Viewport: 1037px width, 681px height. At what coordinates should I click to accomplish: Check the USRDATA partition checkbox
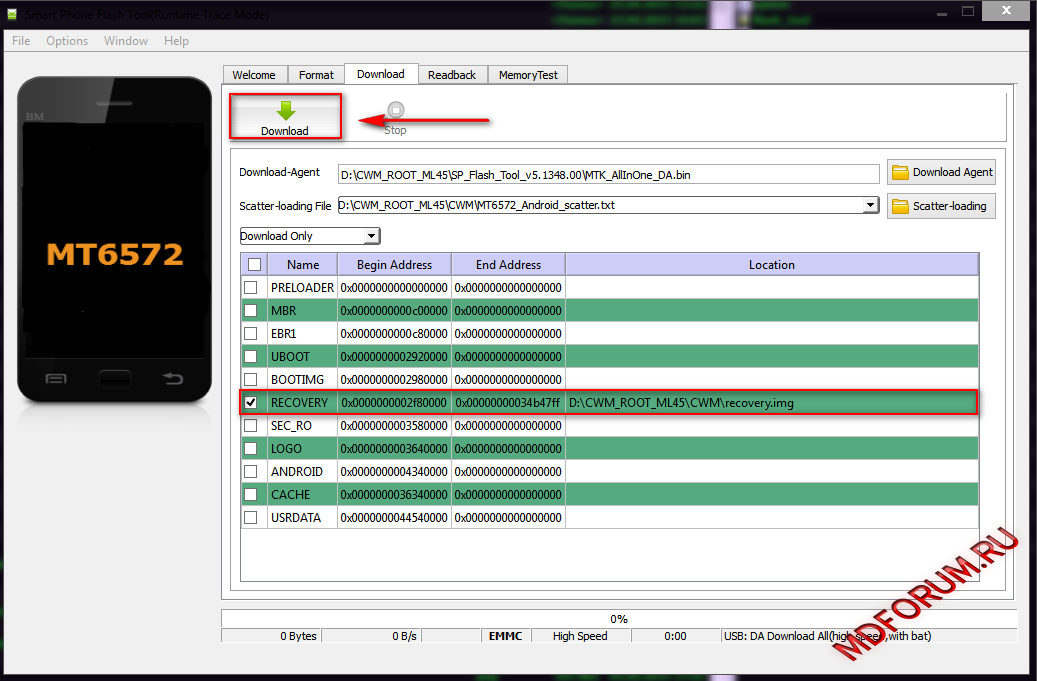(x=251, y=518)
